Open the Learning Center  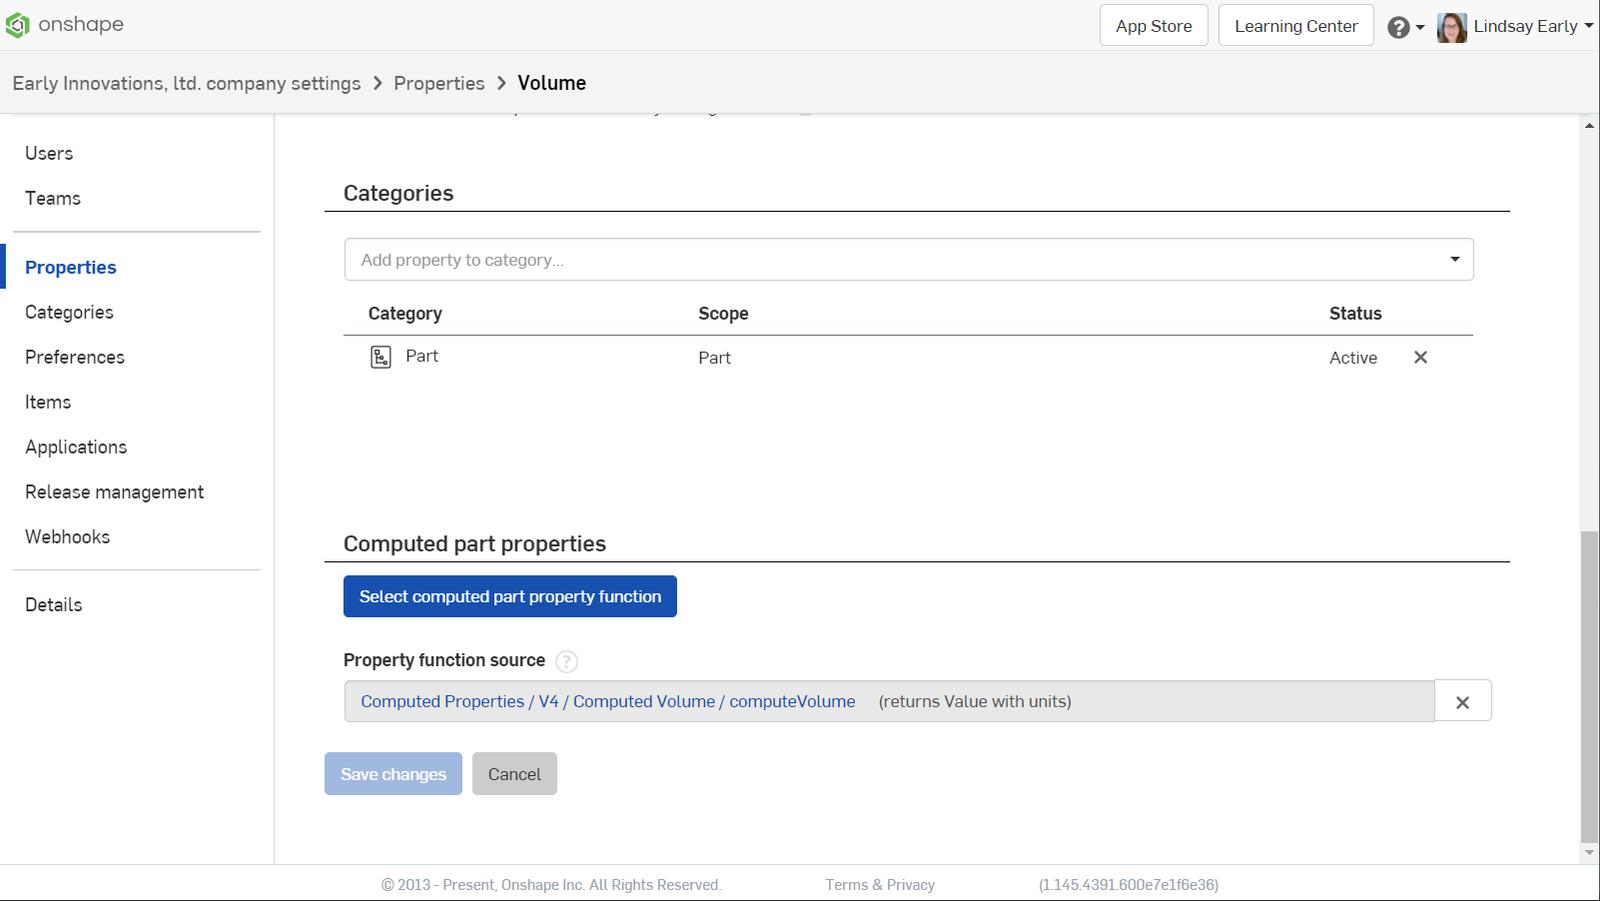(x=1295, y=26)
